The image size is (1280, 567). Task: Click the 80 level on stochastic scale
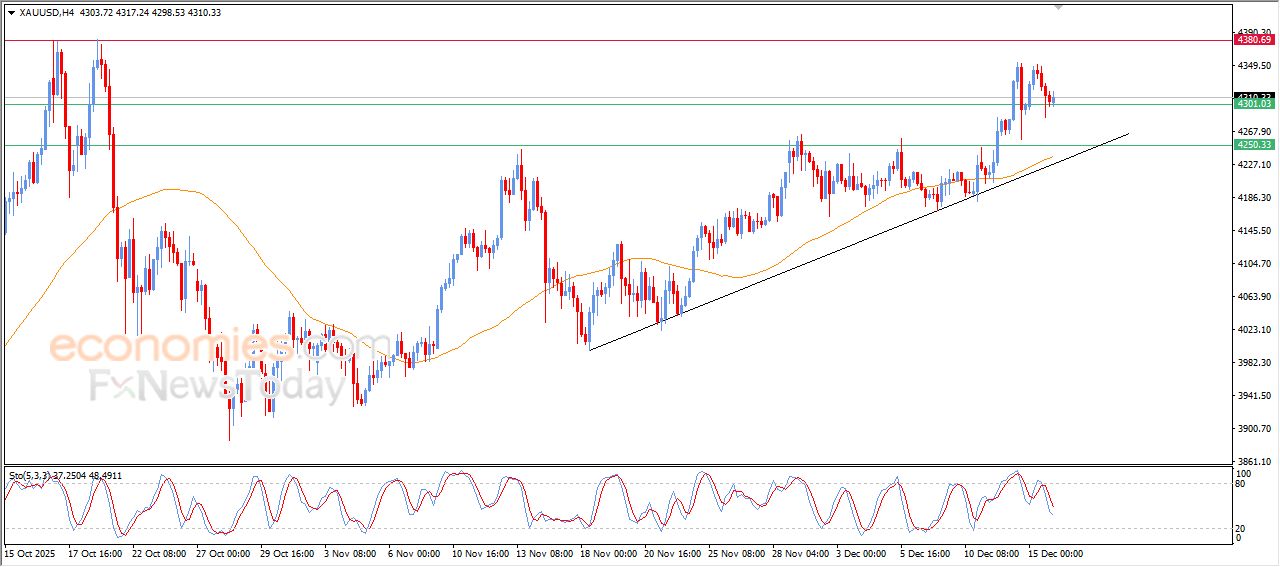[1242, 484]
